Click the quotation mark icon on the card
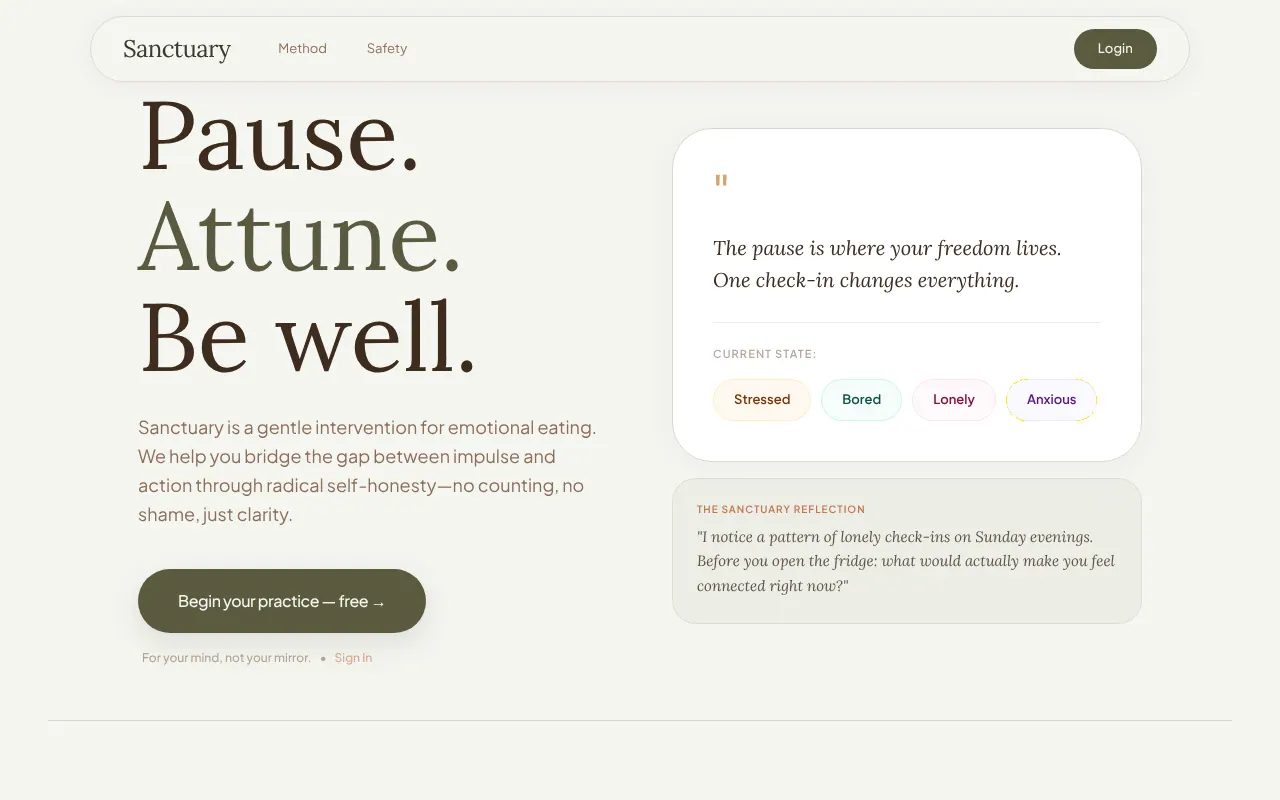This screenshot has height=800, width=1280. 721,182
